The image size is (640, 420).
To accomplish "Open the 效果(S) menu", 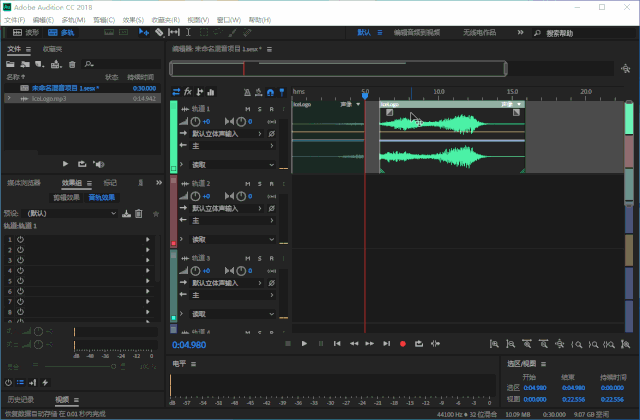I will [133, 20].
